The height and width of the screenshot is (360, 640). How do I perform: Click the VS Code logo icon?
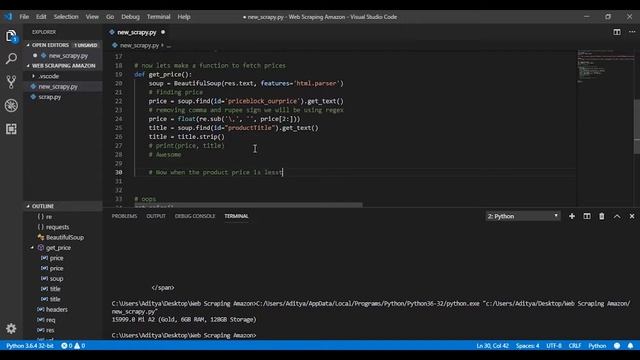[x=8, y=17]
